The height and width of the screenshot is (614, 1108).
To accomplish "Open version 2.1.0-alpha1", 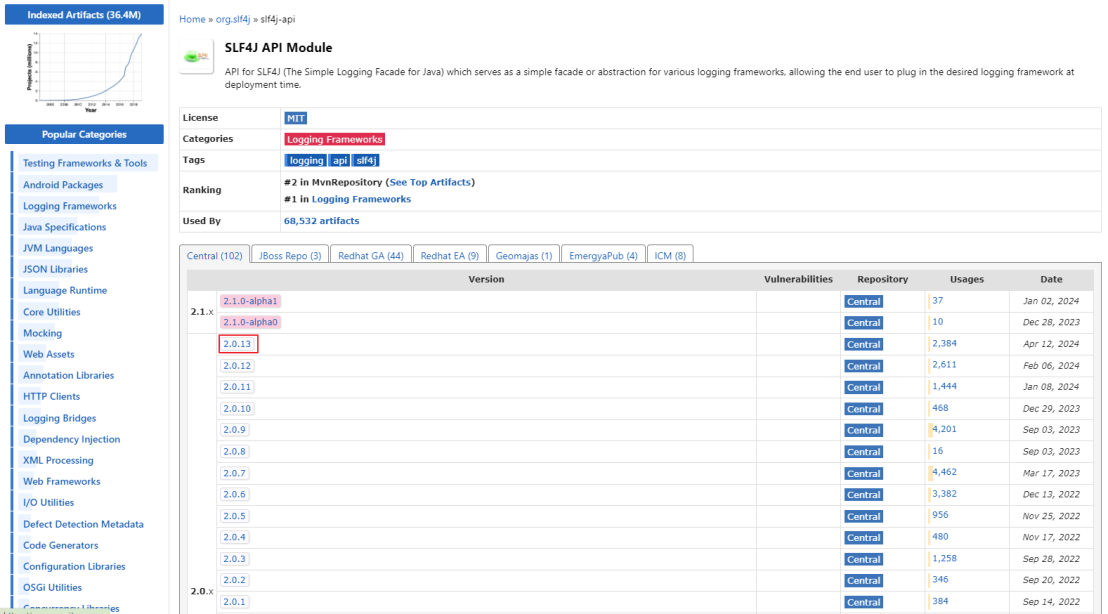I will (x=250, y=301).
